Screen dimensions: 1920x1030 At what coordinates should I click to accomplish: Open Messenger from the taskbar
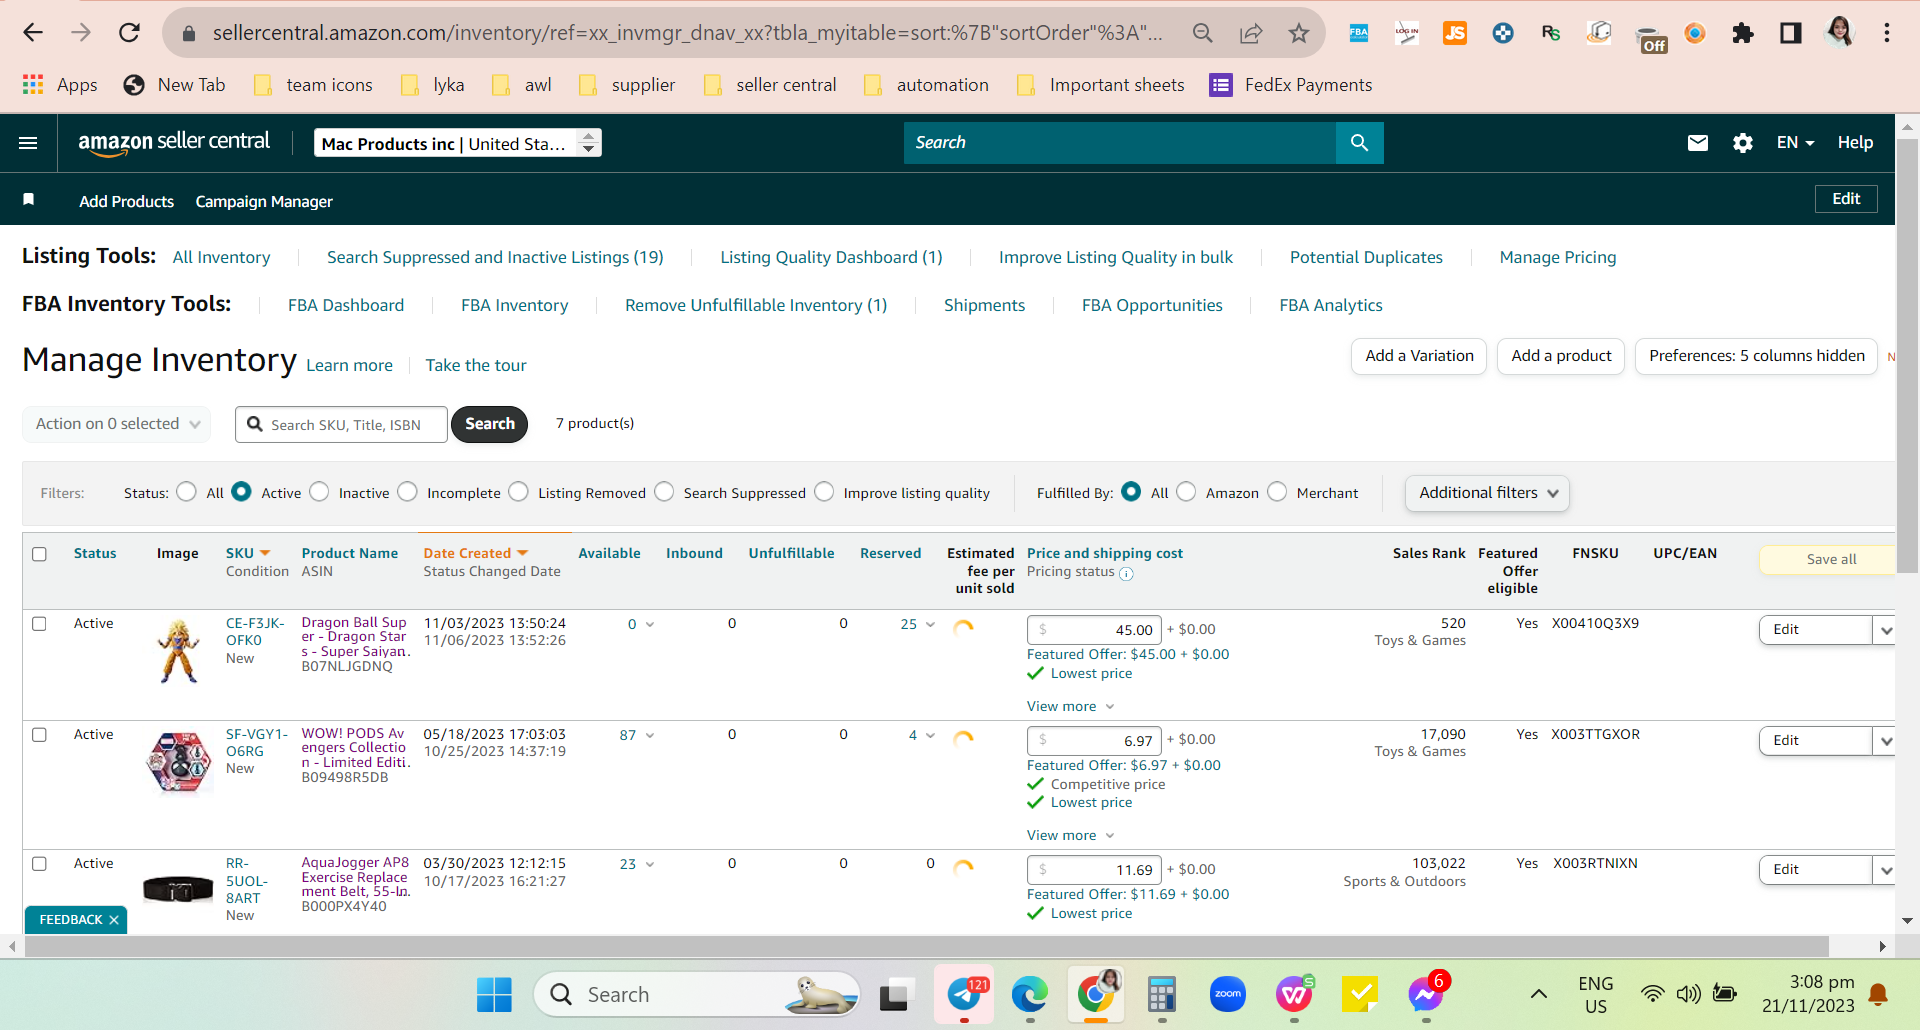pos(1426,994)
